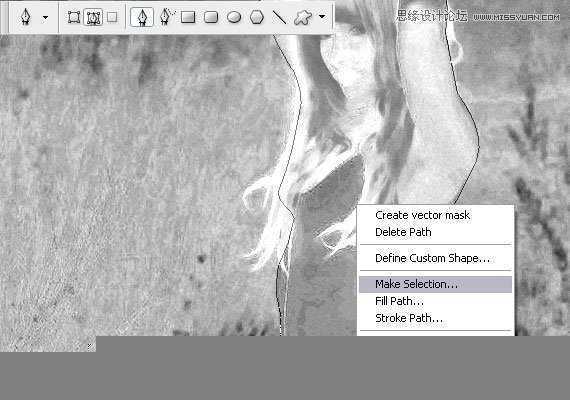Viewport: 570px width, 400px height.
Task: Click the Pen tool preset icon
Action: pos(26,17)
